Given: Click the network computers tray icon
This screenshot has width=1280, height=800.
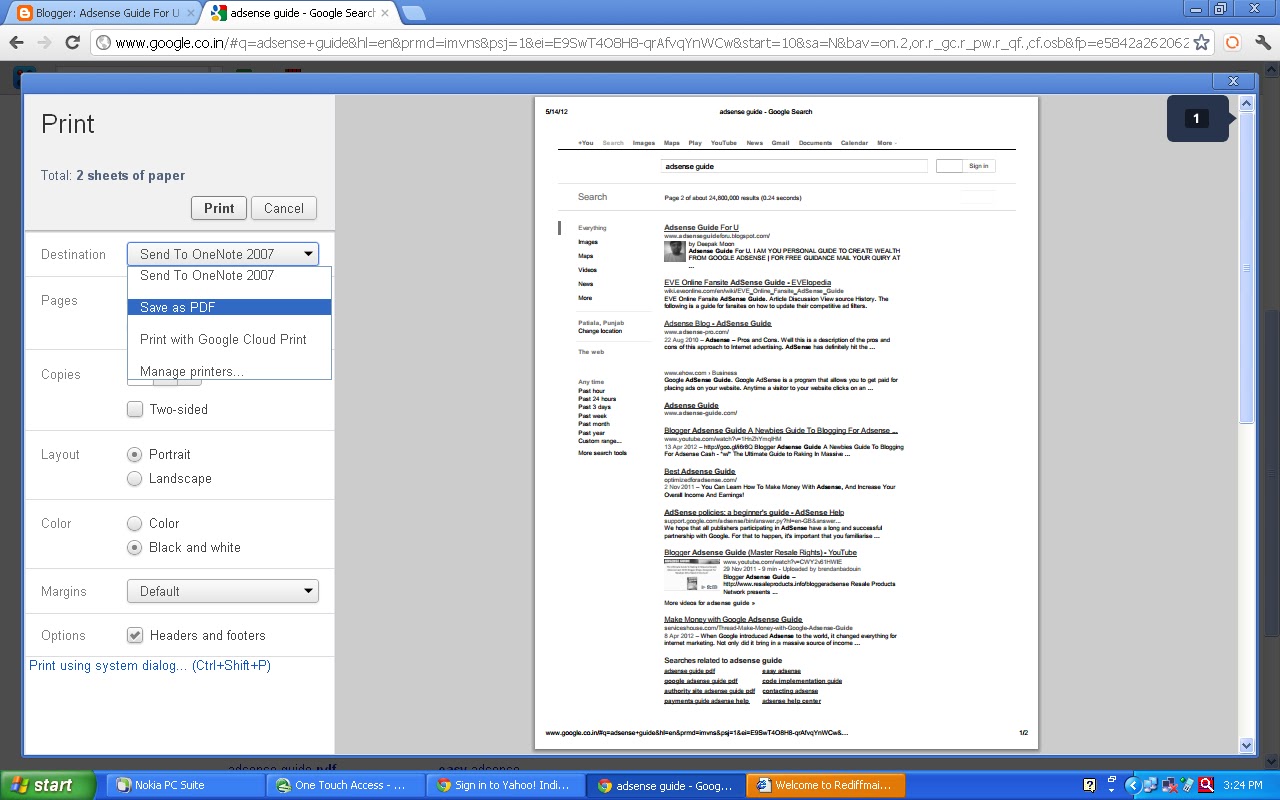Looking at the screenshot, I should (x=1151, y=785).
